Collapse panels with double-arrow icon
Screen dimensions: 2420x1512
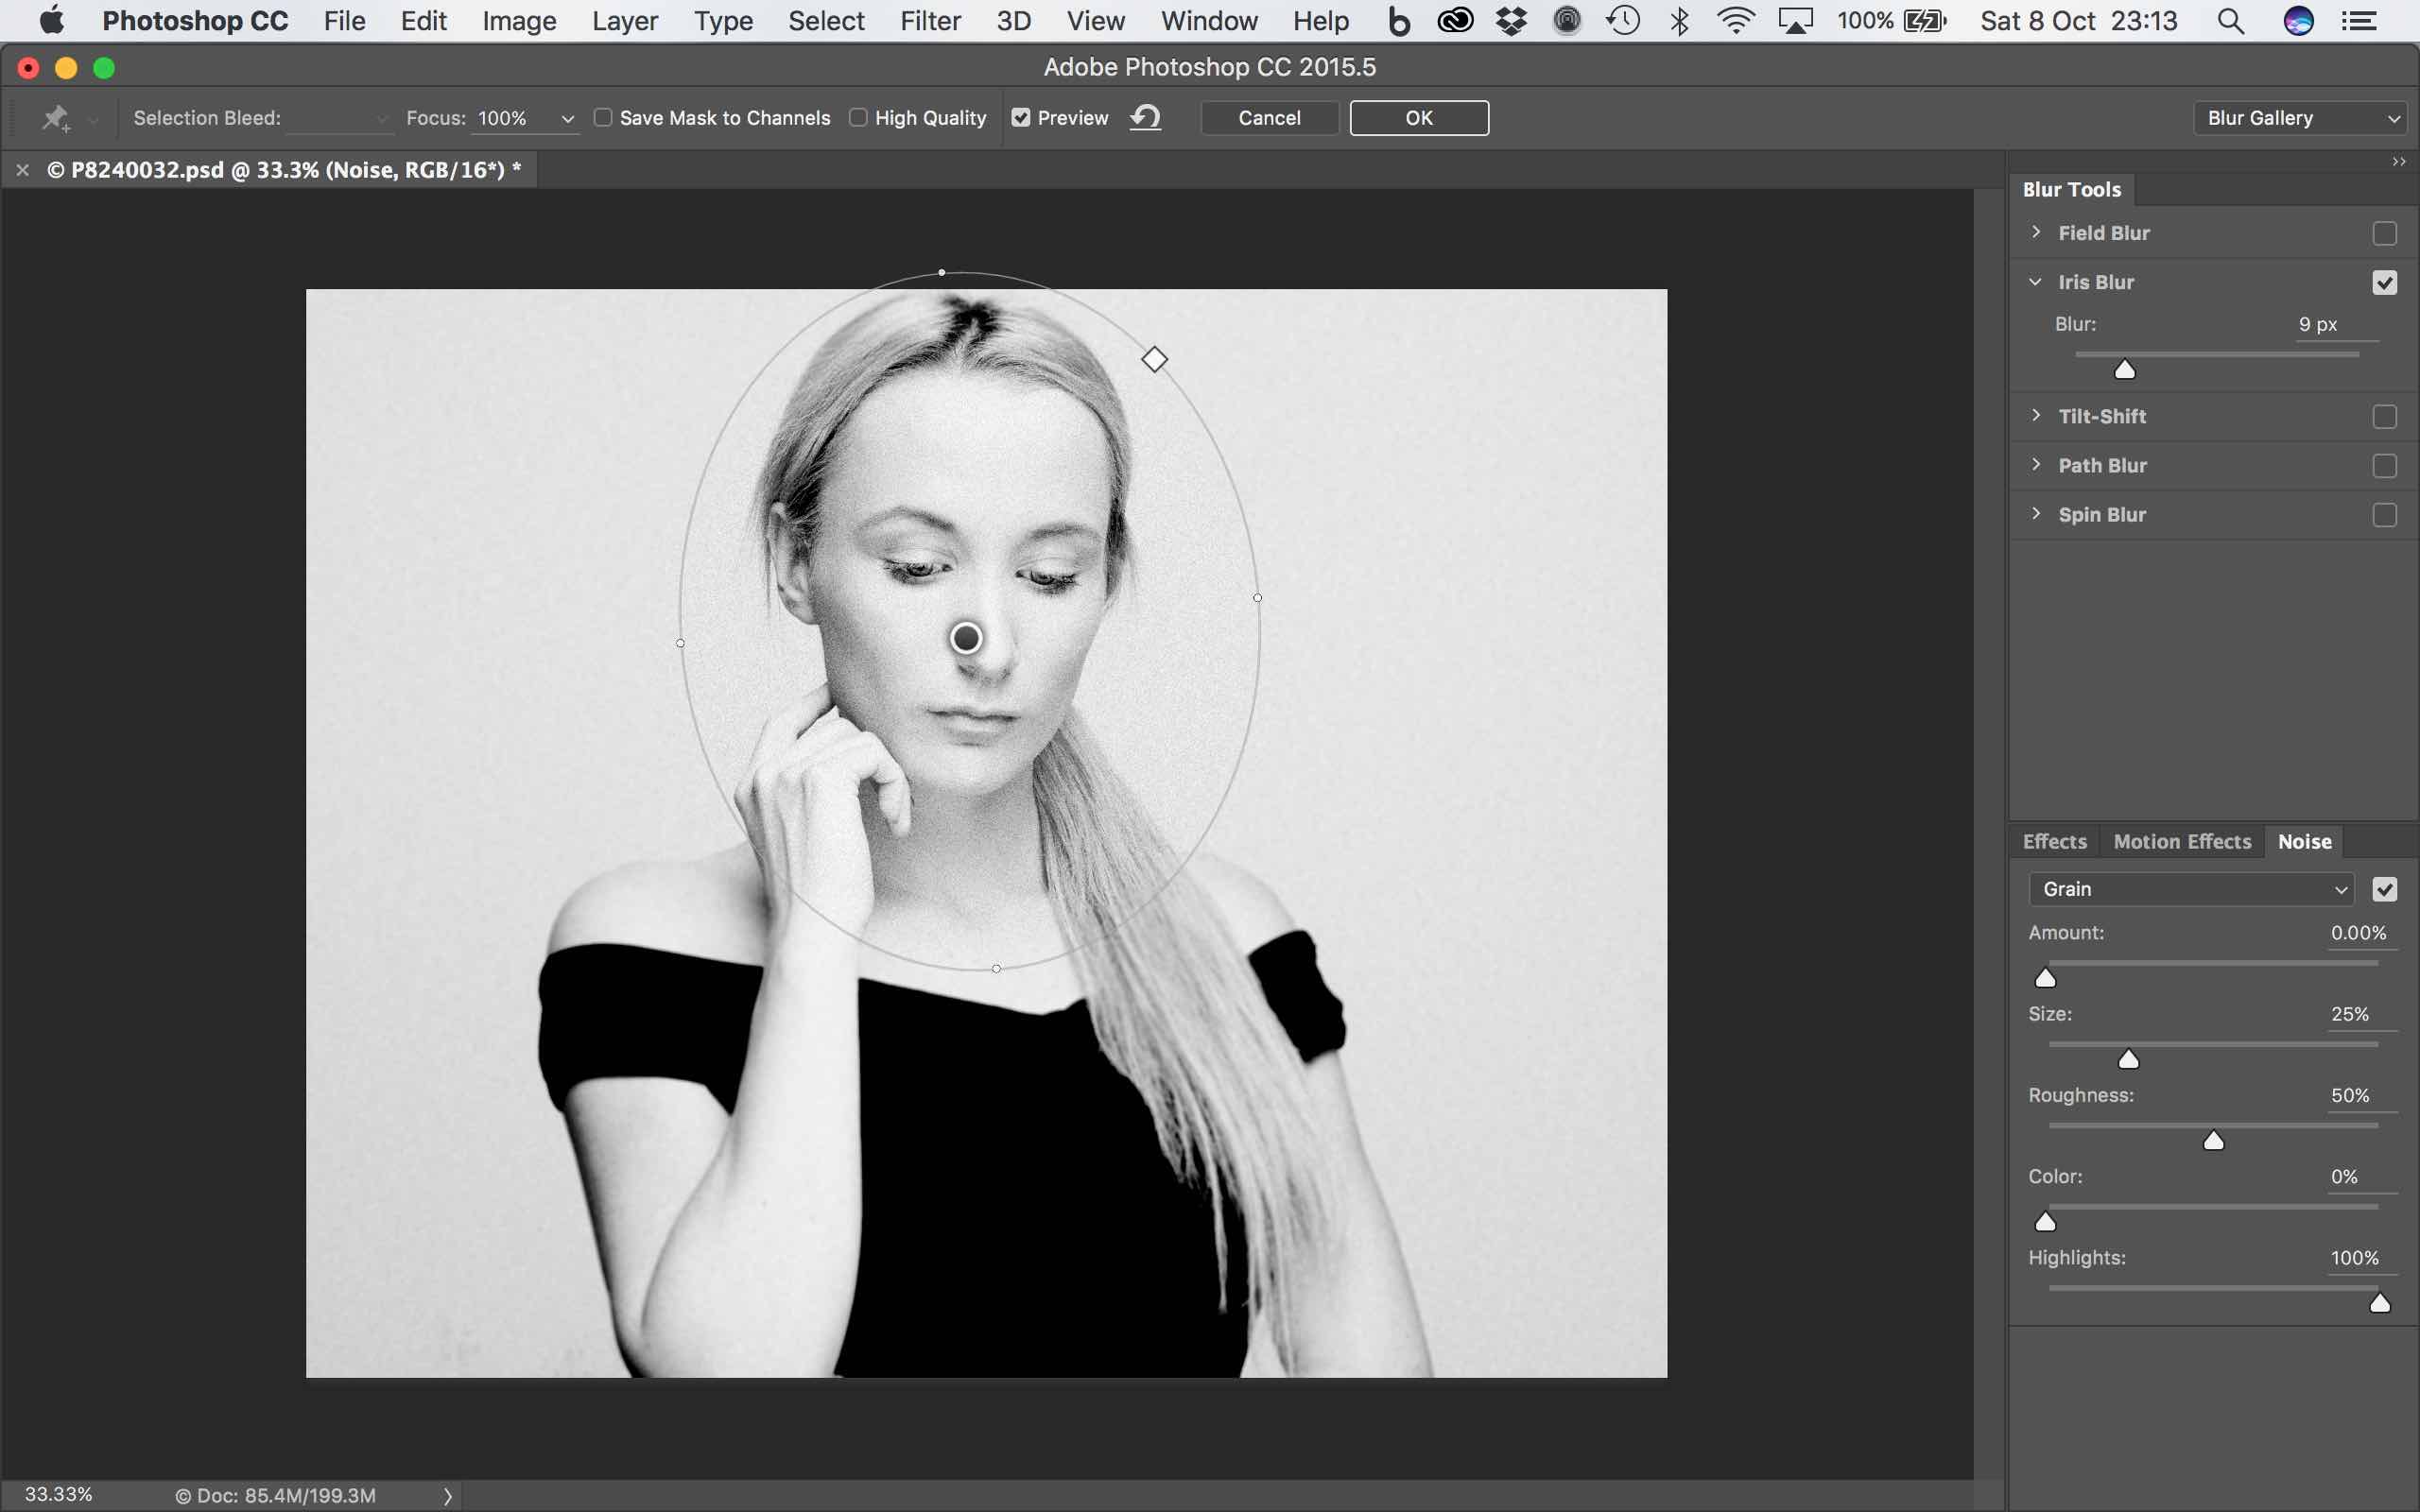(2398, 162)
